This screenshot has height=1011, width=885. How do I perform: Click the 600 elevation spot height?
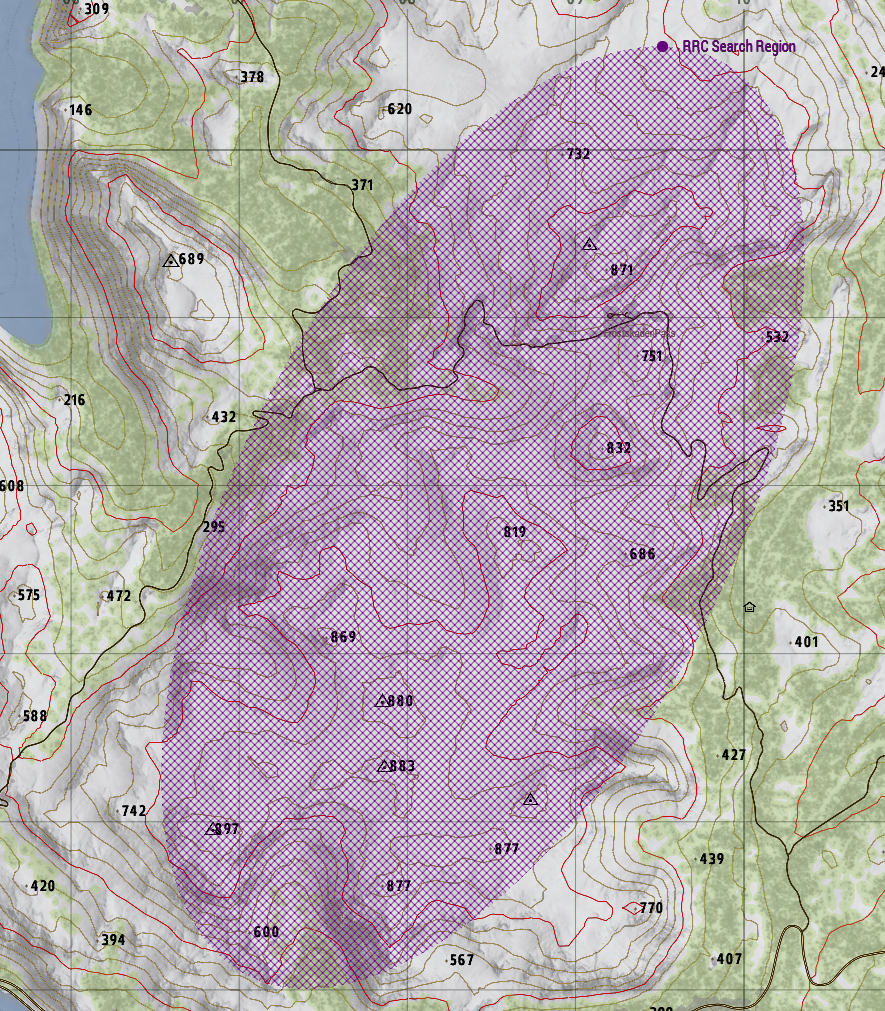pyautogui.click(x=266, y=932)
